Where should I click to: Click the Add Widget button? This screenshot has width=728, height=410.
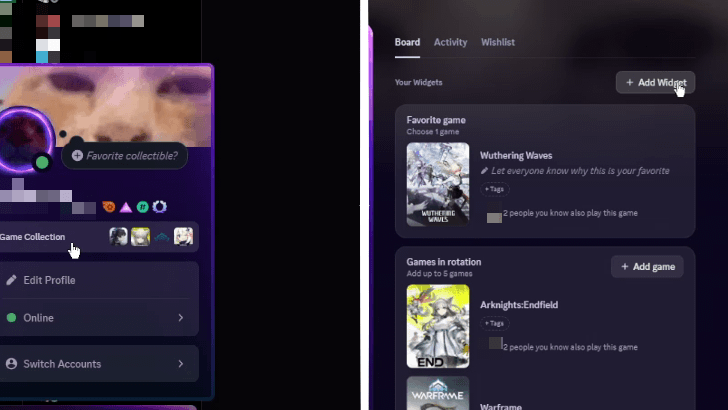[655, 82]
